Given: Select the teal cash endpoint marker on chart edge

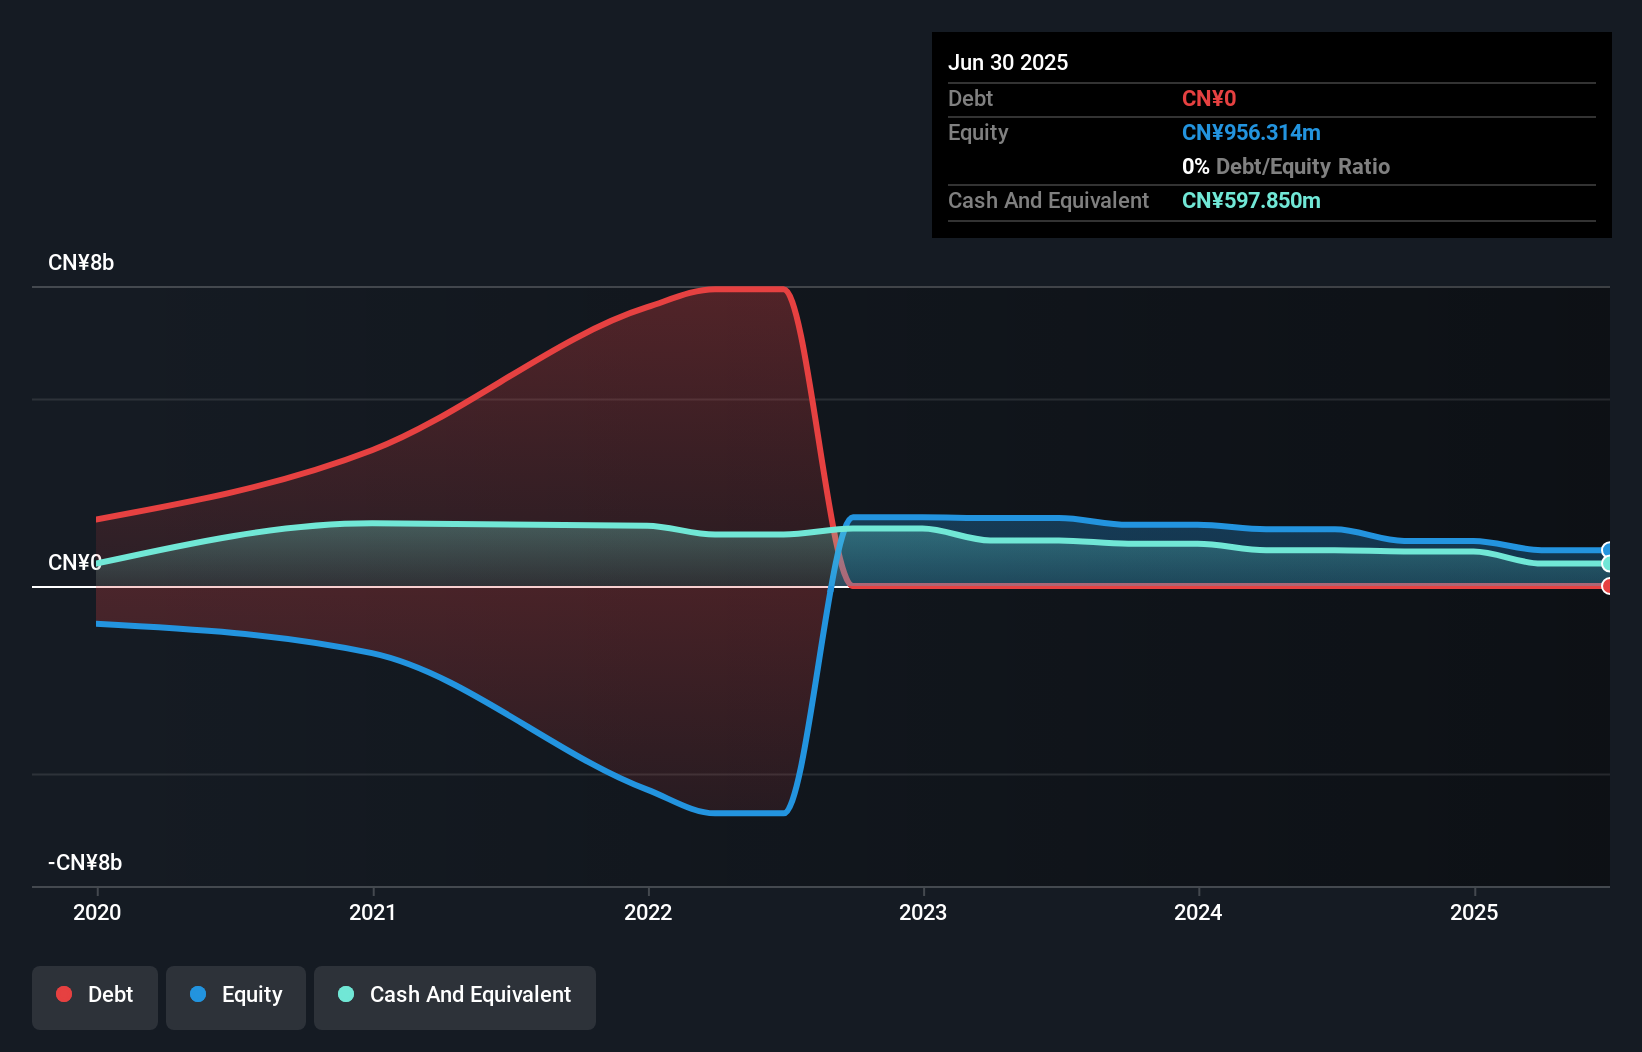Looking at the screenshot, I should pos(1607,564).
